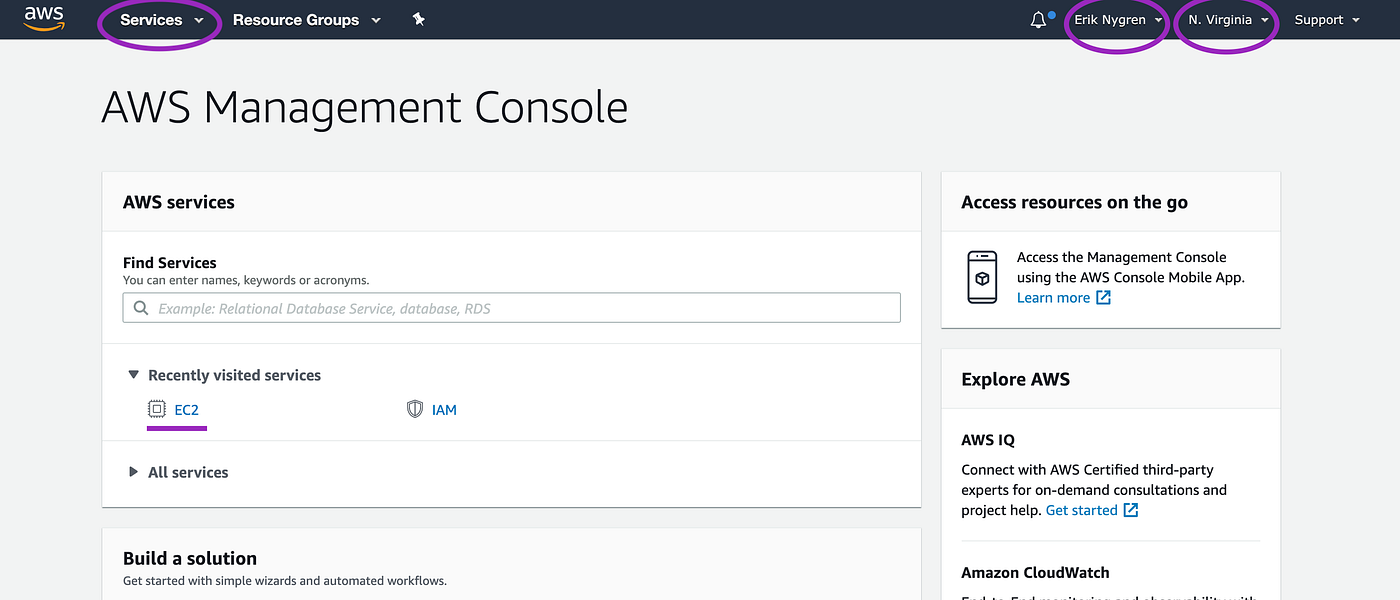
Task: Expand the All services section
Action: [178, 472]
